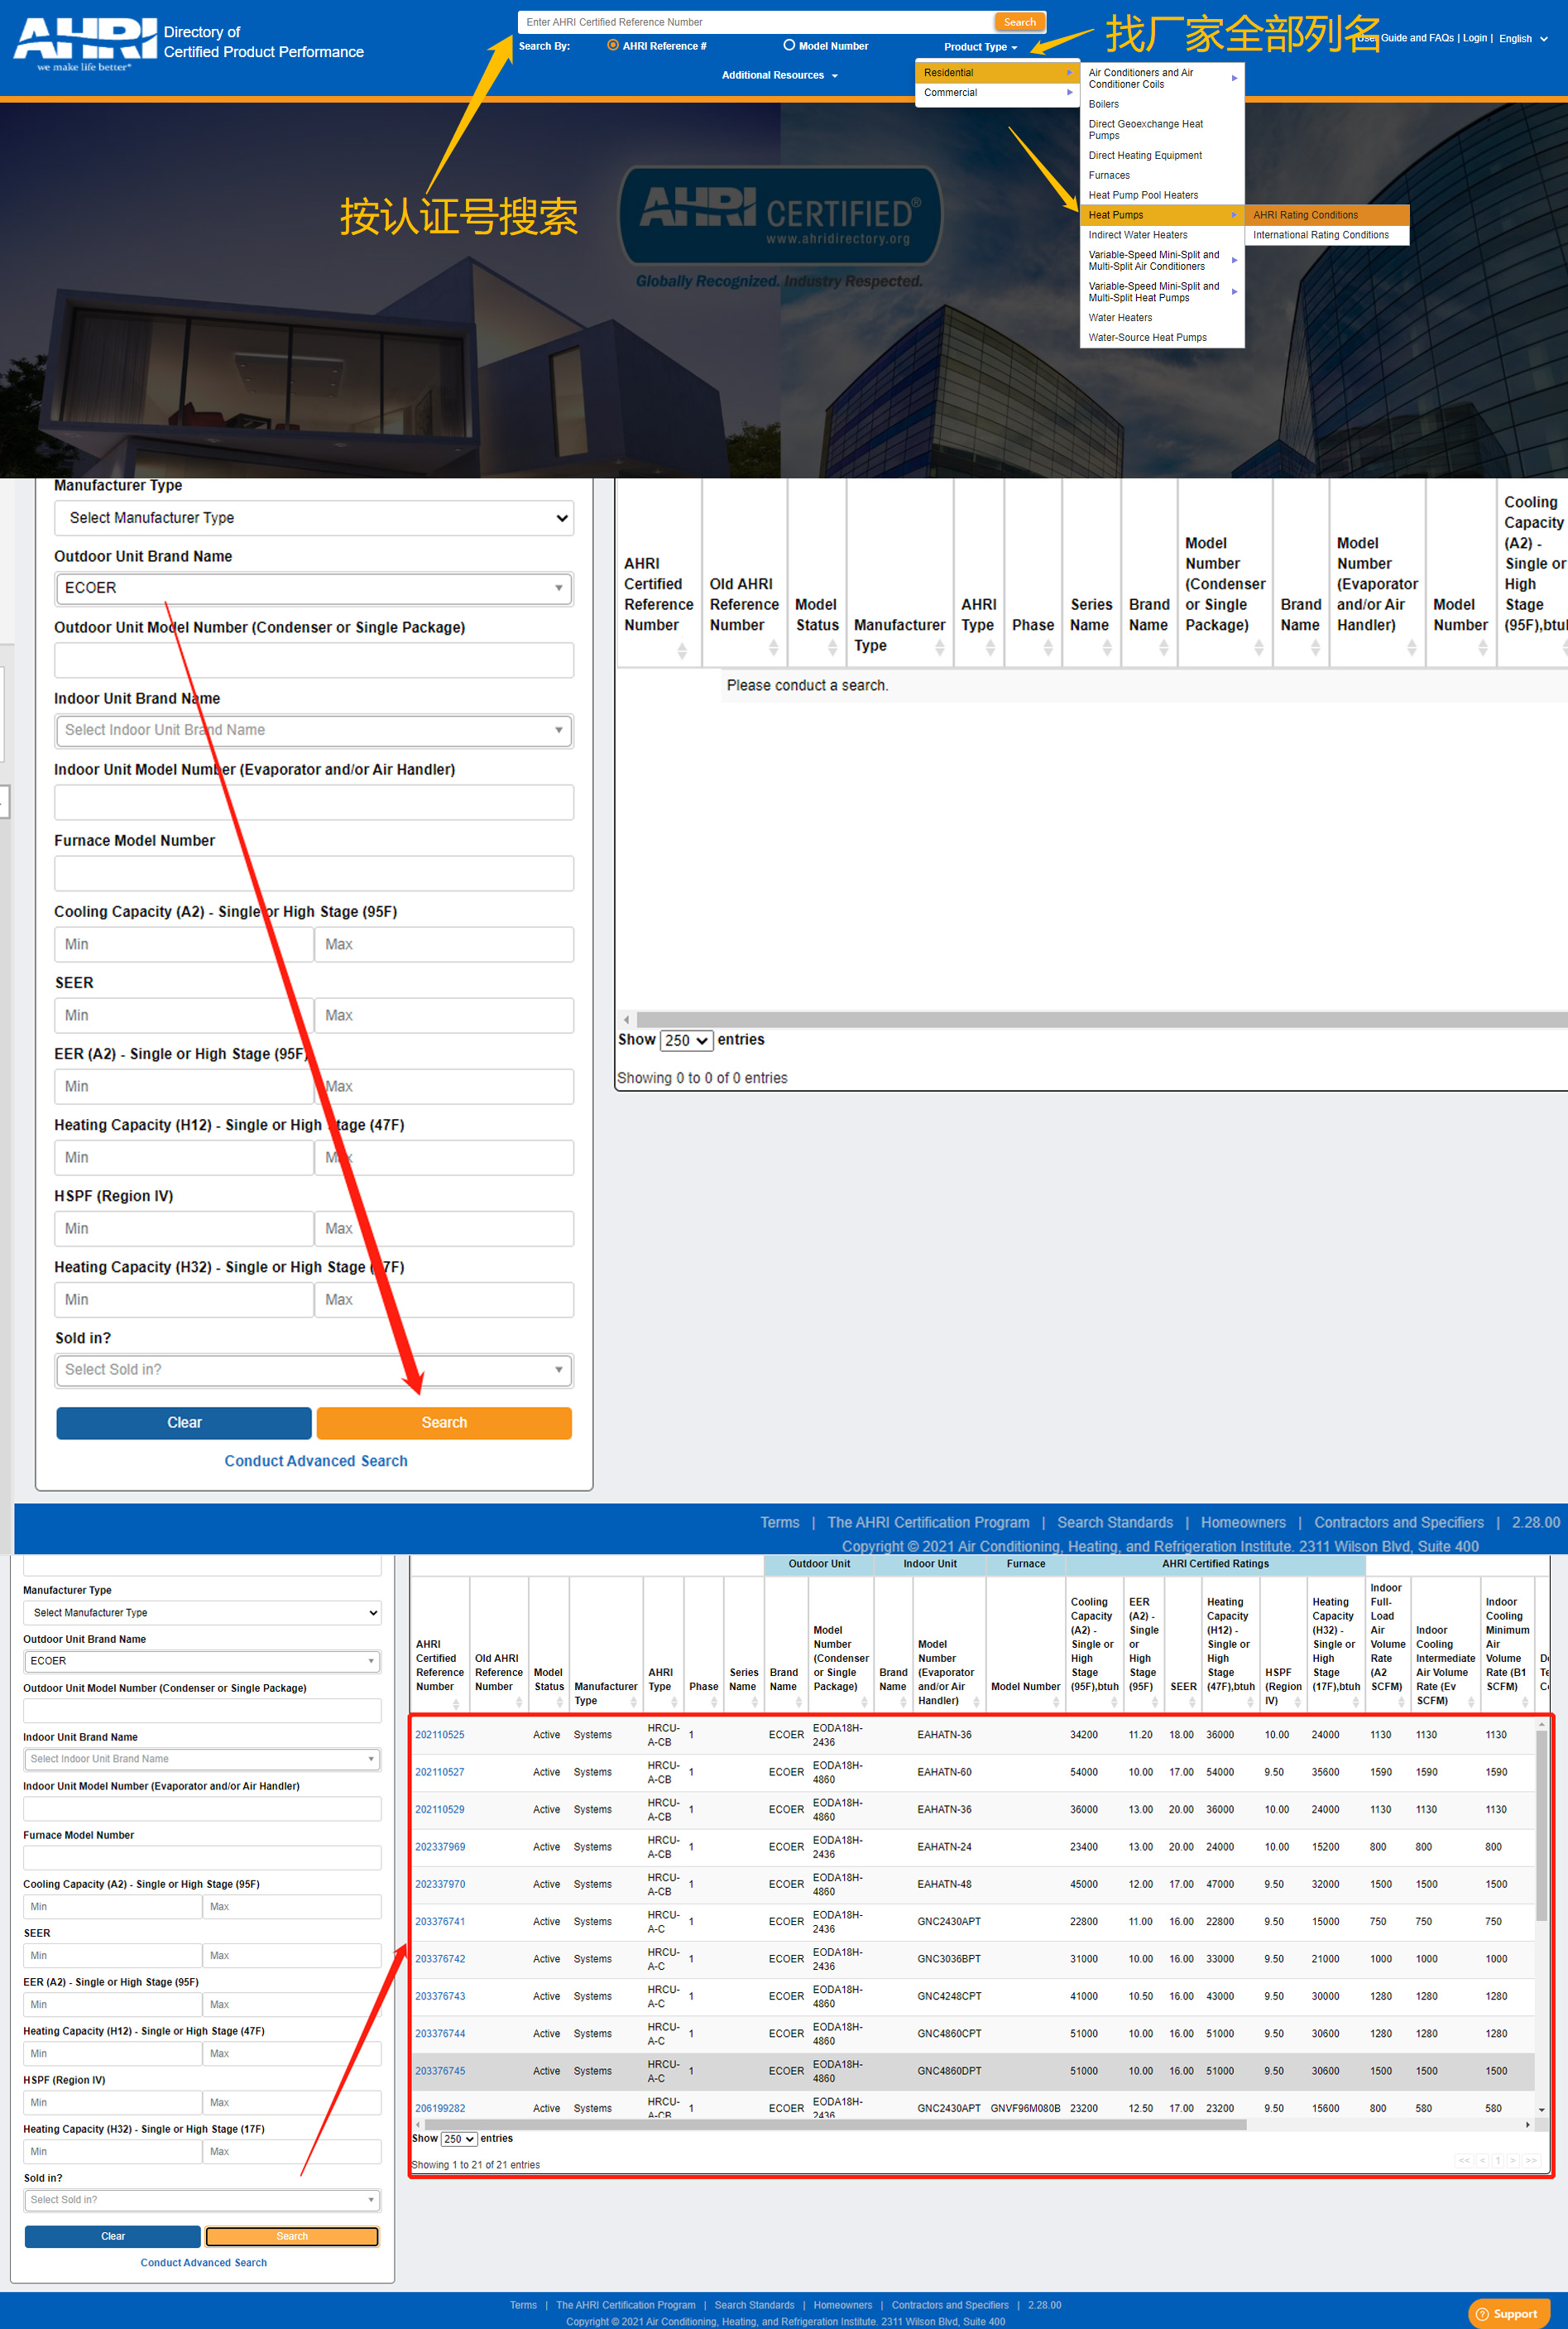Open Manufacturer Type dropdown in lower form

pos(202,1613)
